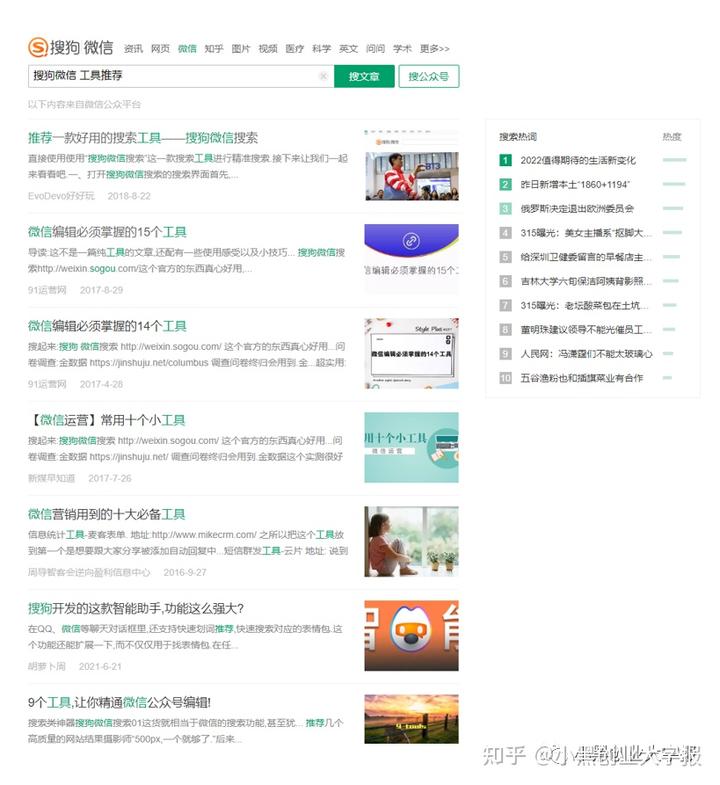This screenshot has width=720, height=785.
Task: Click thumbnail of girl sitting by window
Action: point(412,541)
